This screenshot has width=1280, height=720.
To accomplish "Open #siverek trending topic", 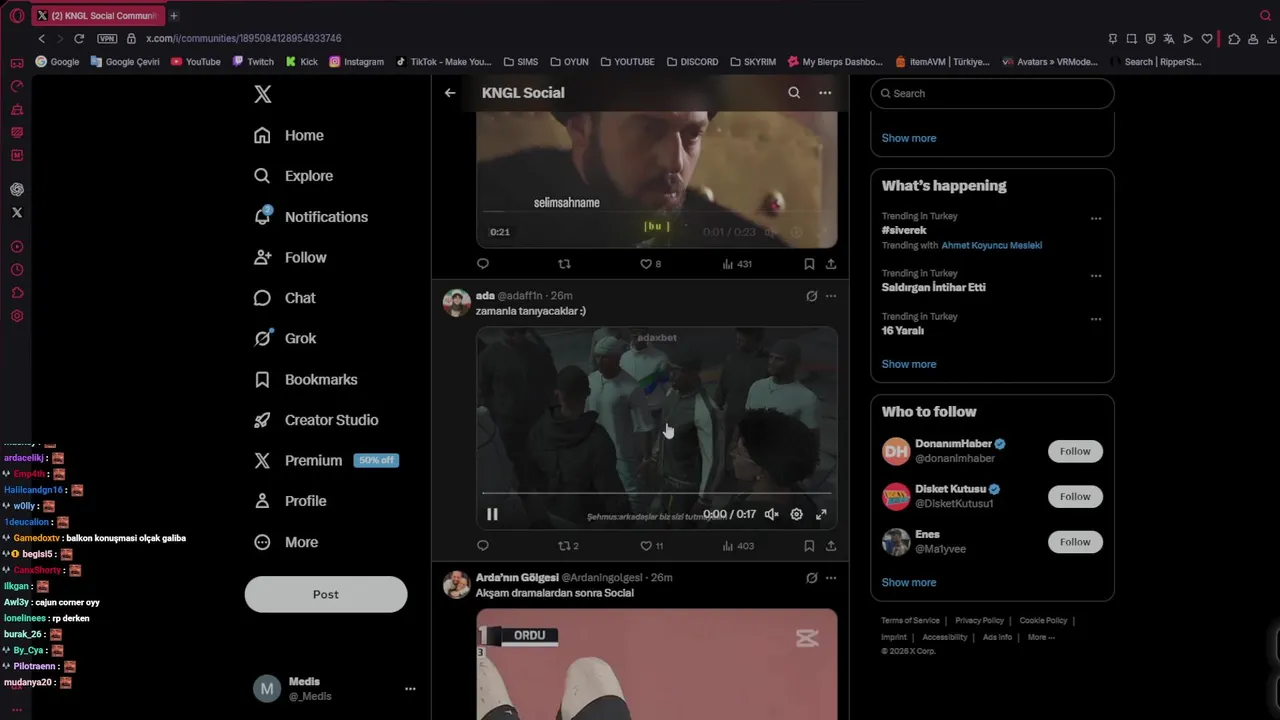I will (904, 231).
